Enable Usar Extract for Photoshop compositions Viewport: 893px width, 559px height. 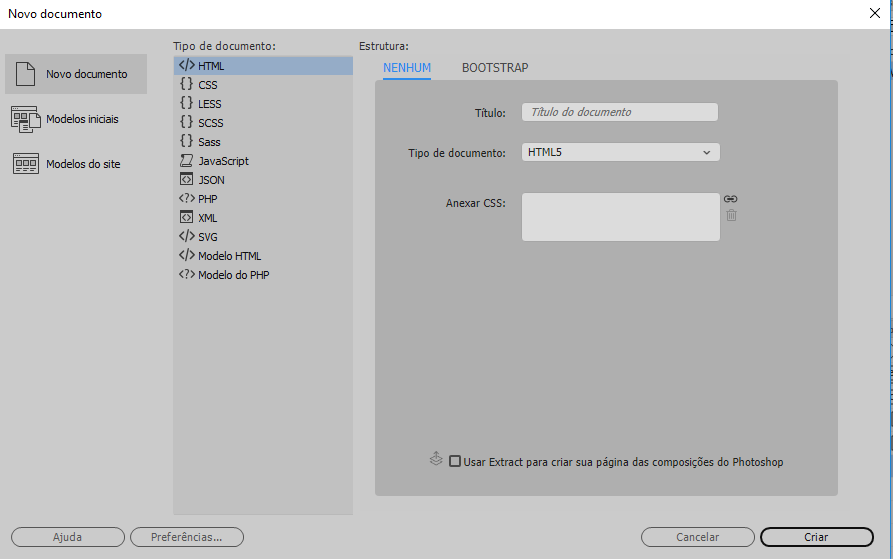[x=454, y=461]
